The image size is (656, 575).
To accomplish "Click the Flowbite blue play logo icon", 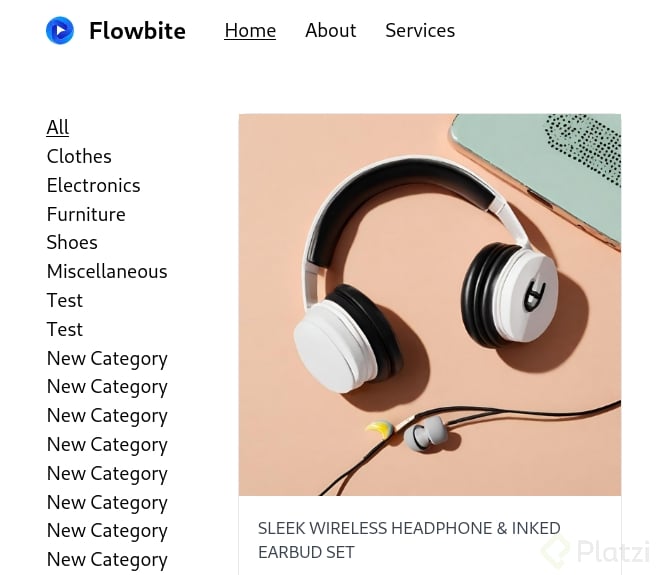I will pyautogui.click(x=60, y=31).
